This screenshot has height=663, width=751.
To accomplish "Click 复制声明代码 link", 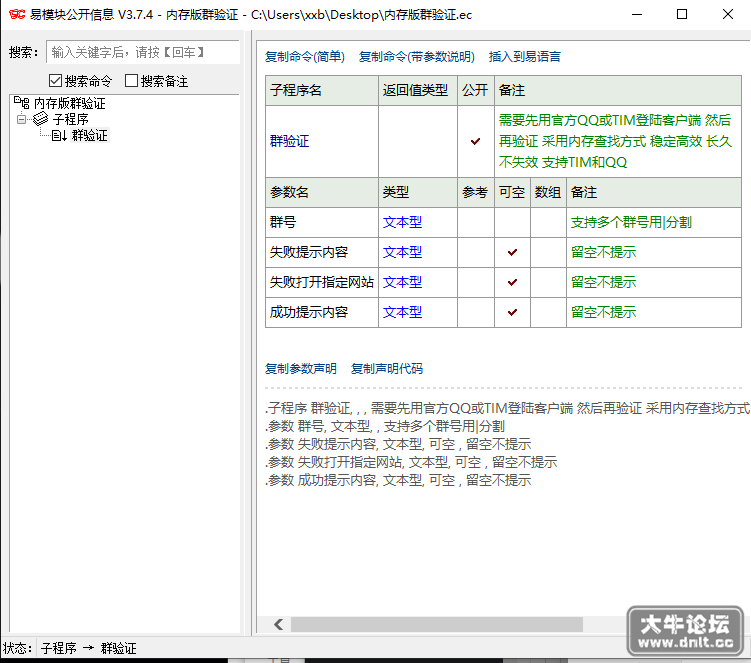I will click(x=387, y=368).
